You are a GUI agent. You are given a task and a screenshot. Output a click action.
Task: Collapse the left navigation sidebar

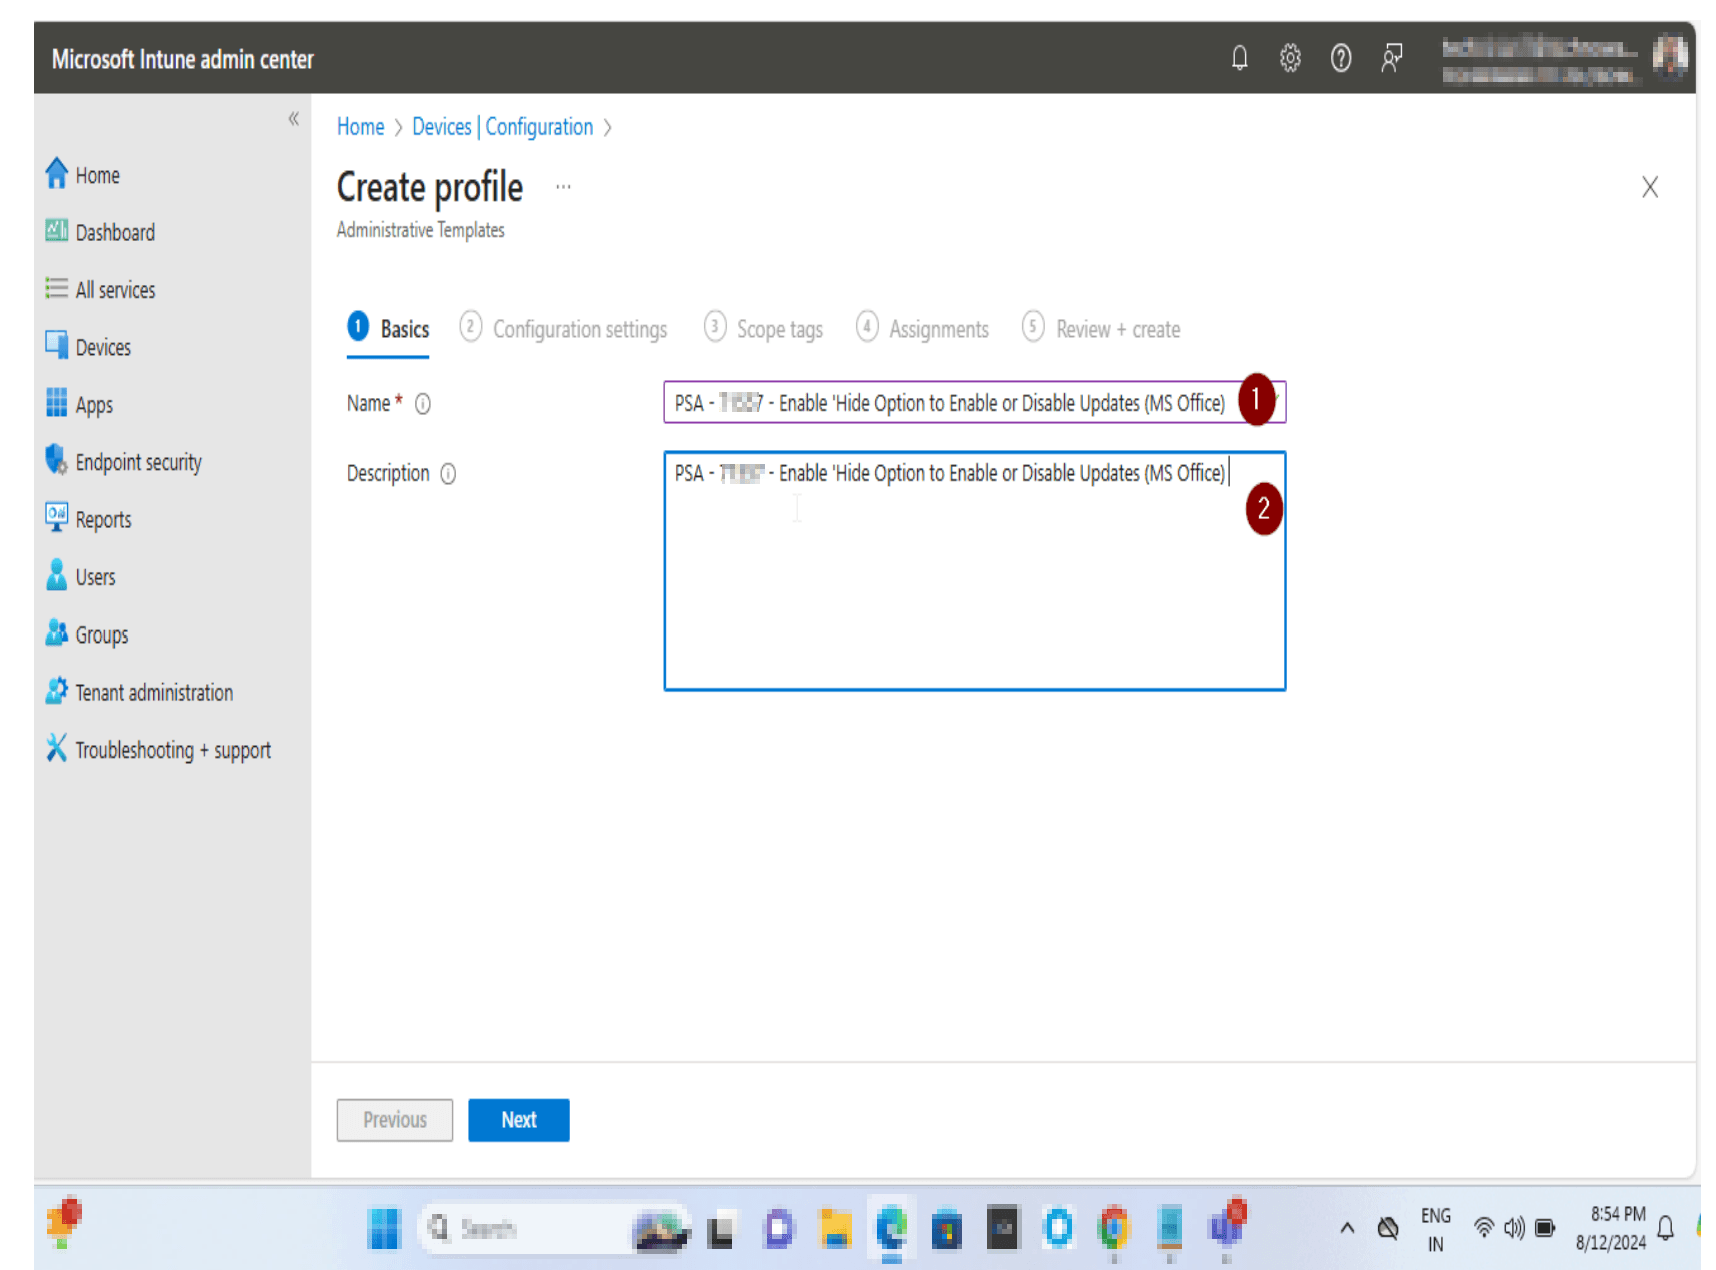click(293, 119)
